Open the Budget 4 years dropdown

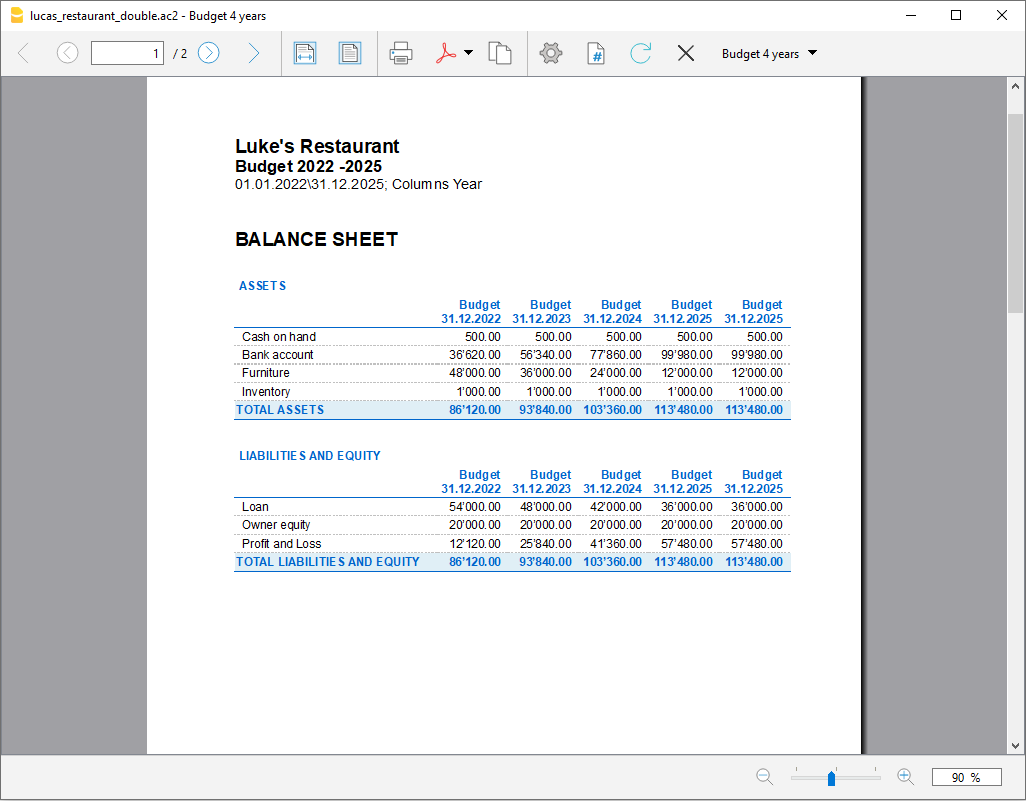[769, 54]
